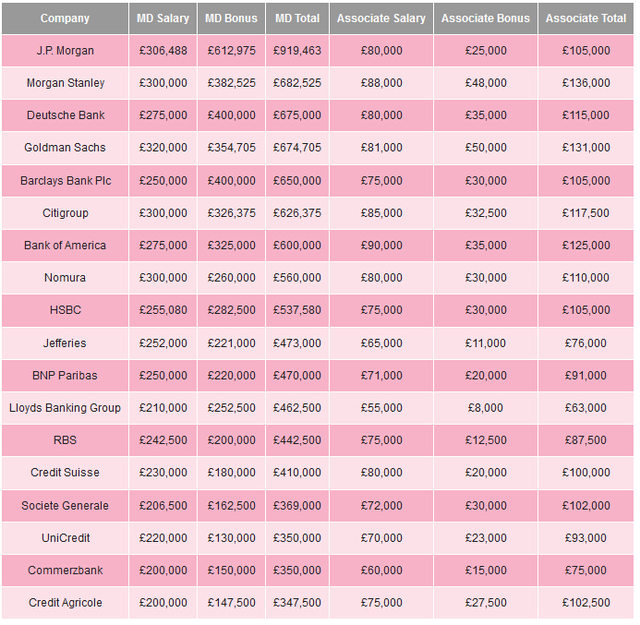Click Morgan Stanley Associate Total £136,000
This screenshot has width=640, height=625.
(x=586, y=83)
